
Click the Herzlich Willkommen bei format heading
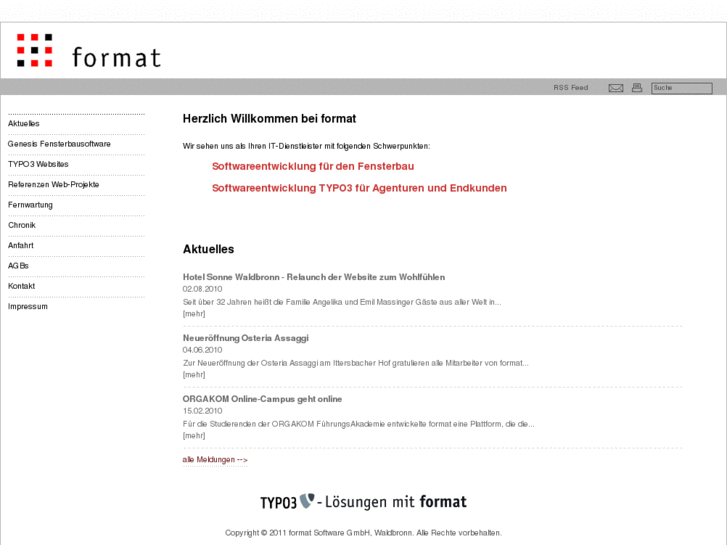coord(269,119)
